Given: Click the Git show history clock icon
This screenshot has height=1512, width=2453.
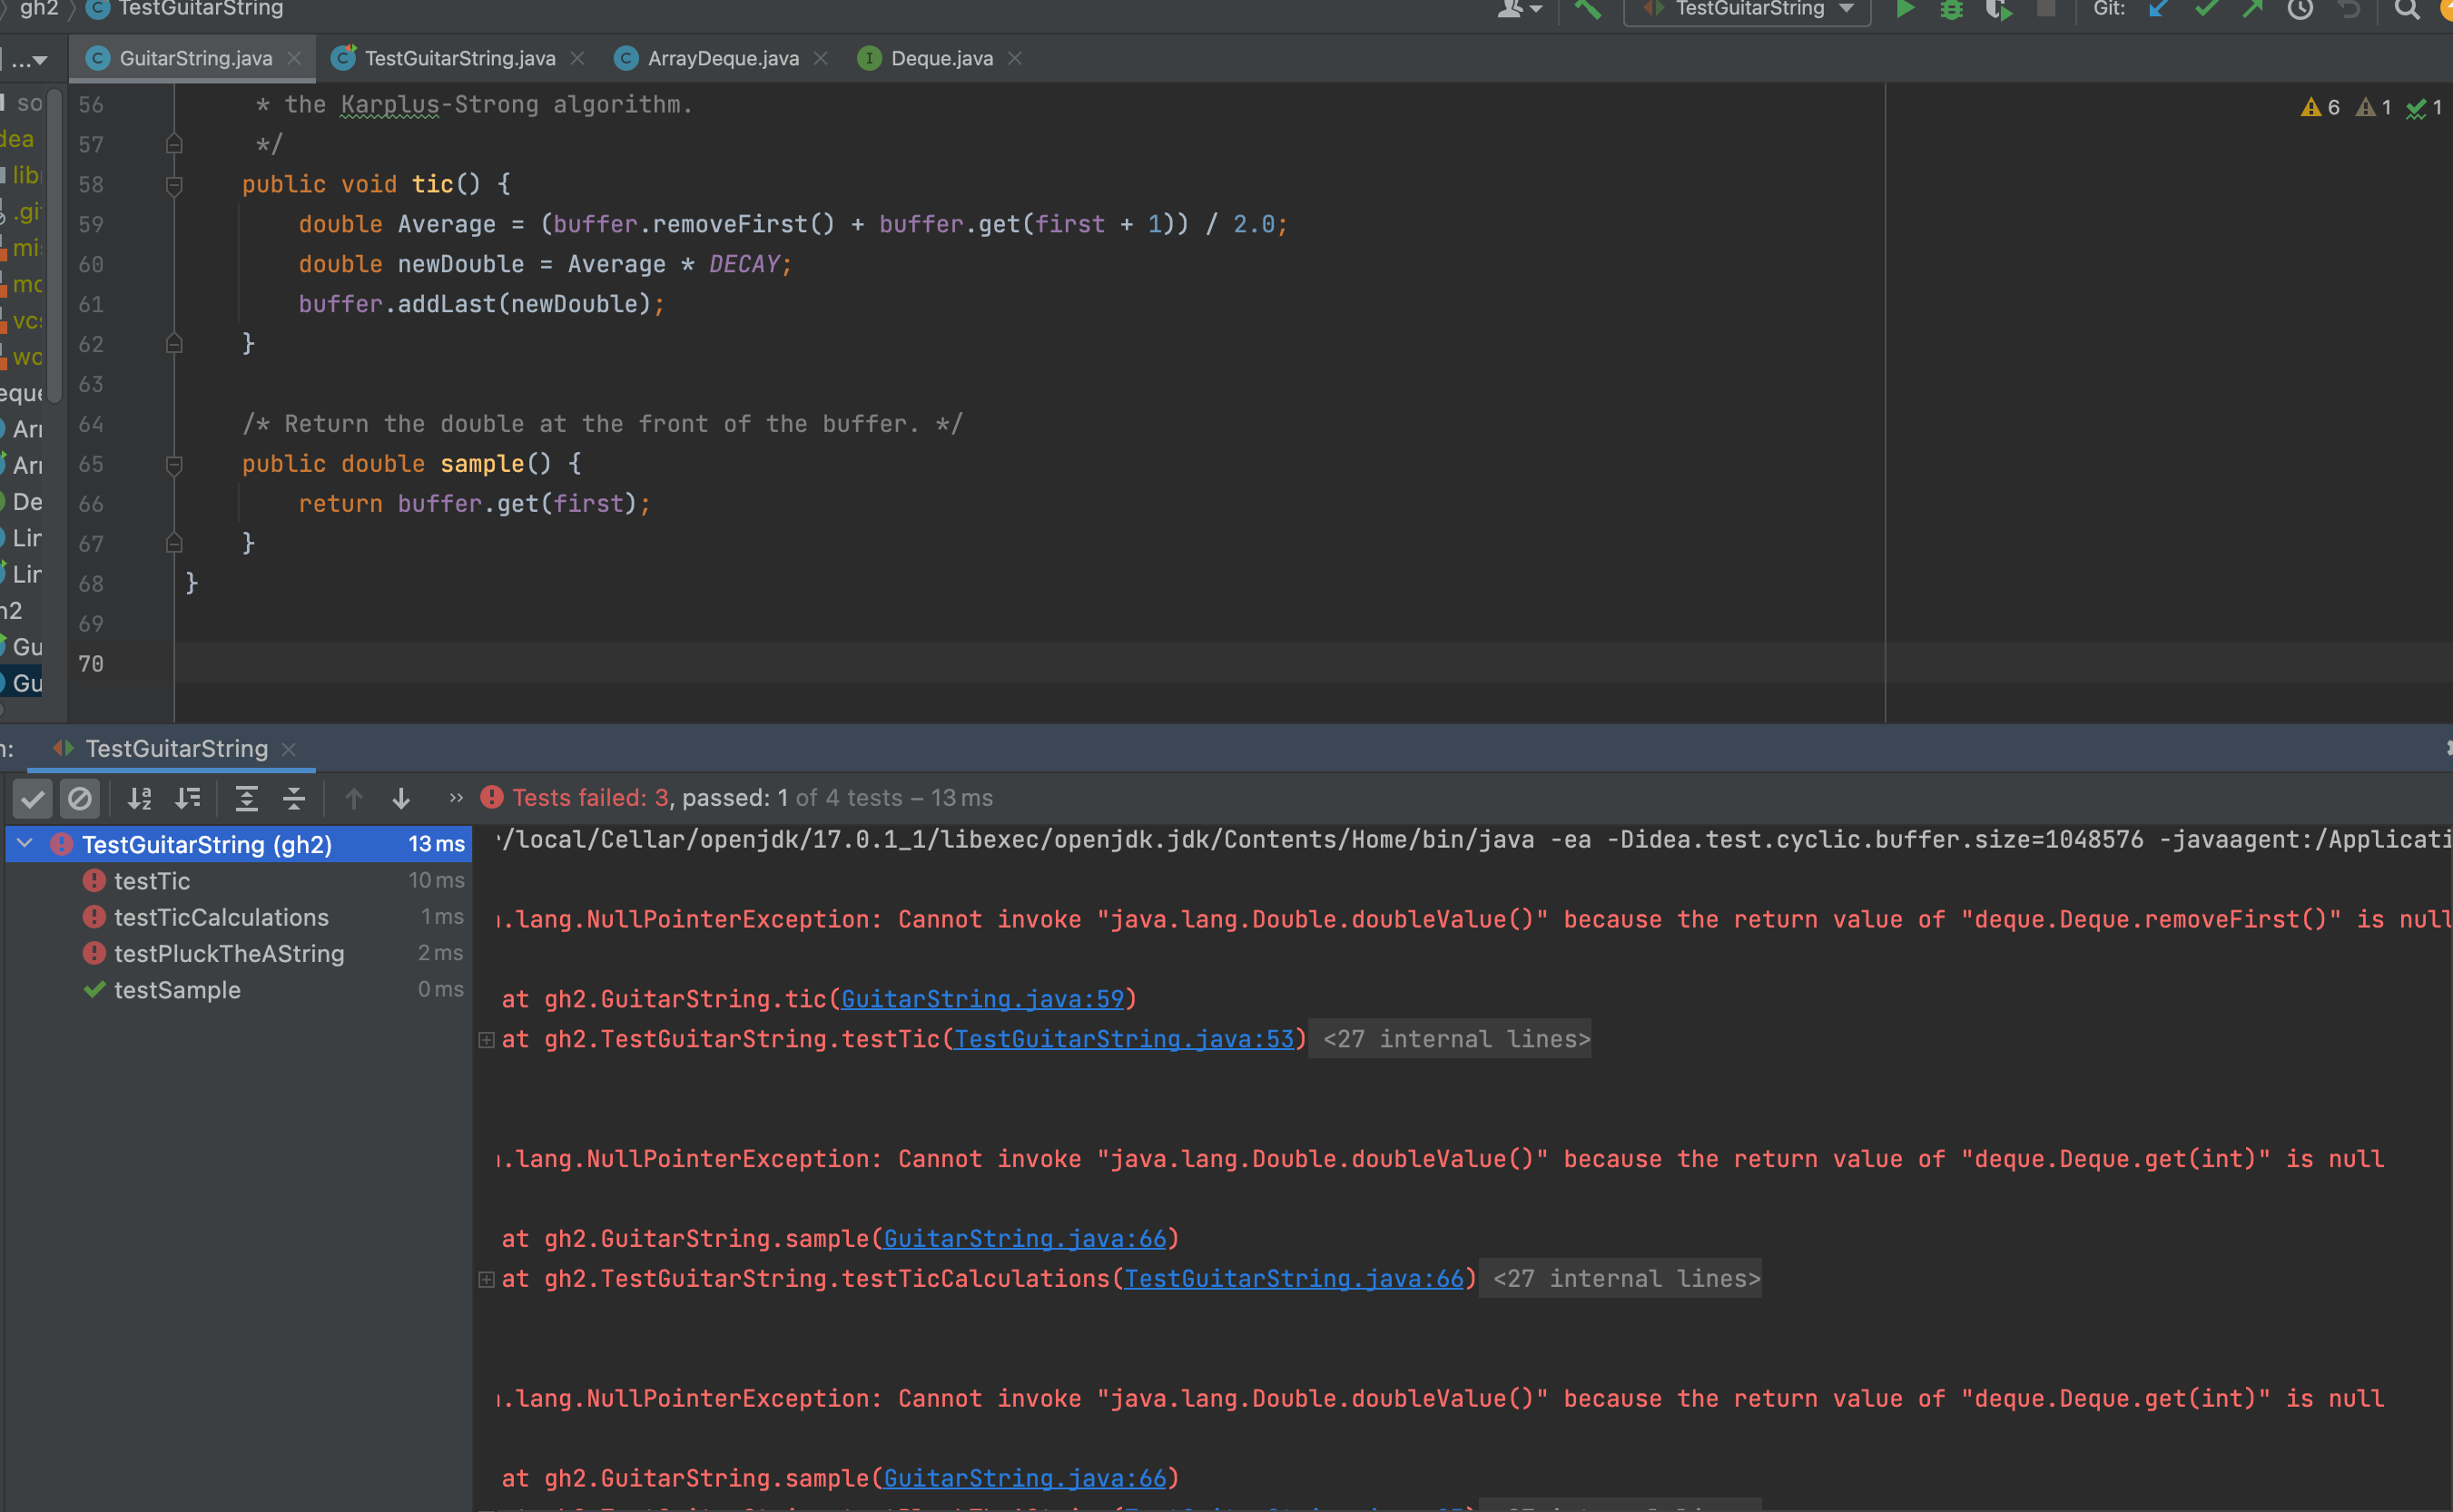Looking at the screenshot, I should pos(2300,10).
